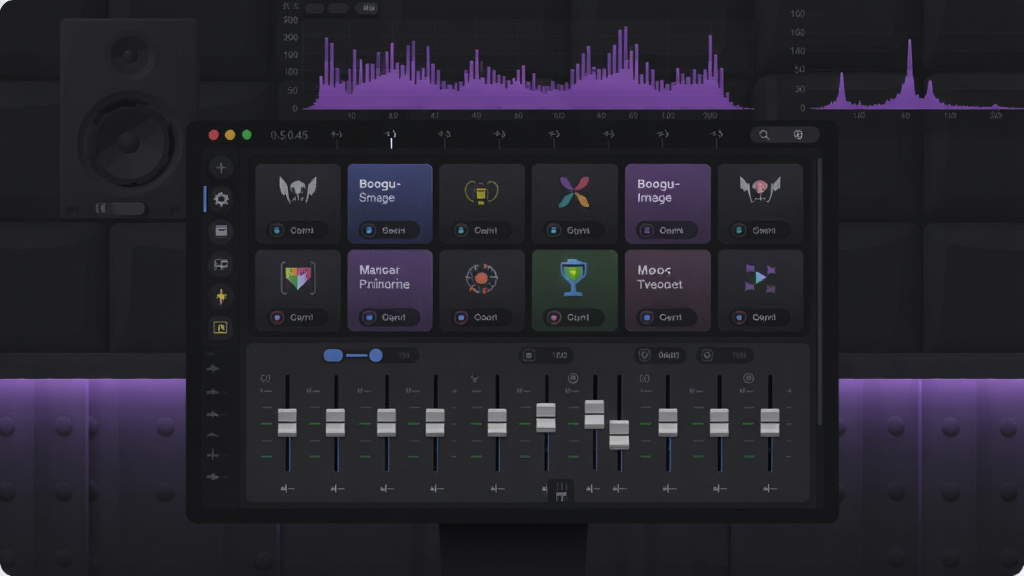
Task: Open the circular-icon pill at mixer top right
Action: tap(724, 355)
